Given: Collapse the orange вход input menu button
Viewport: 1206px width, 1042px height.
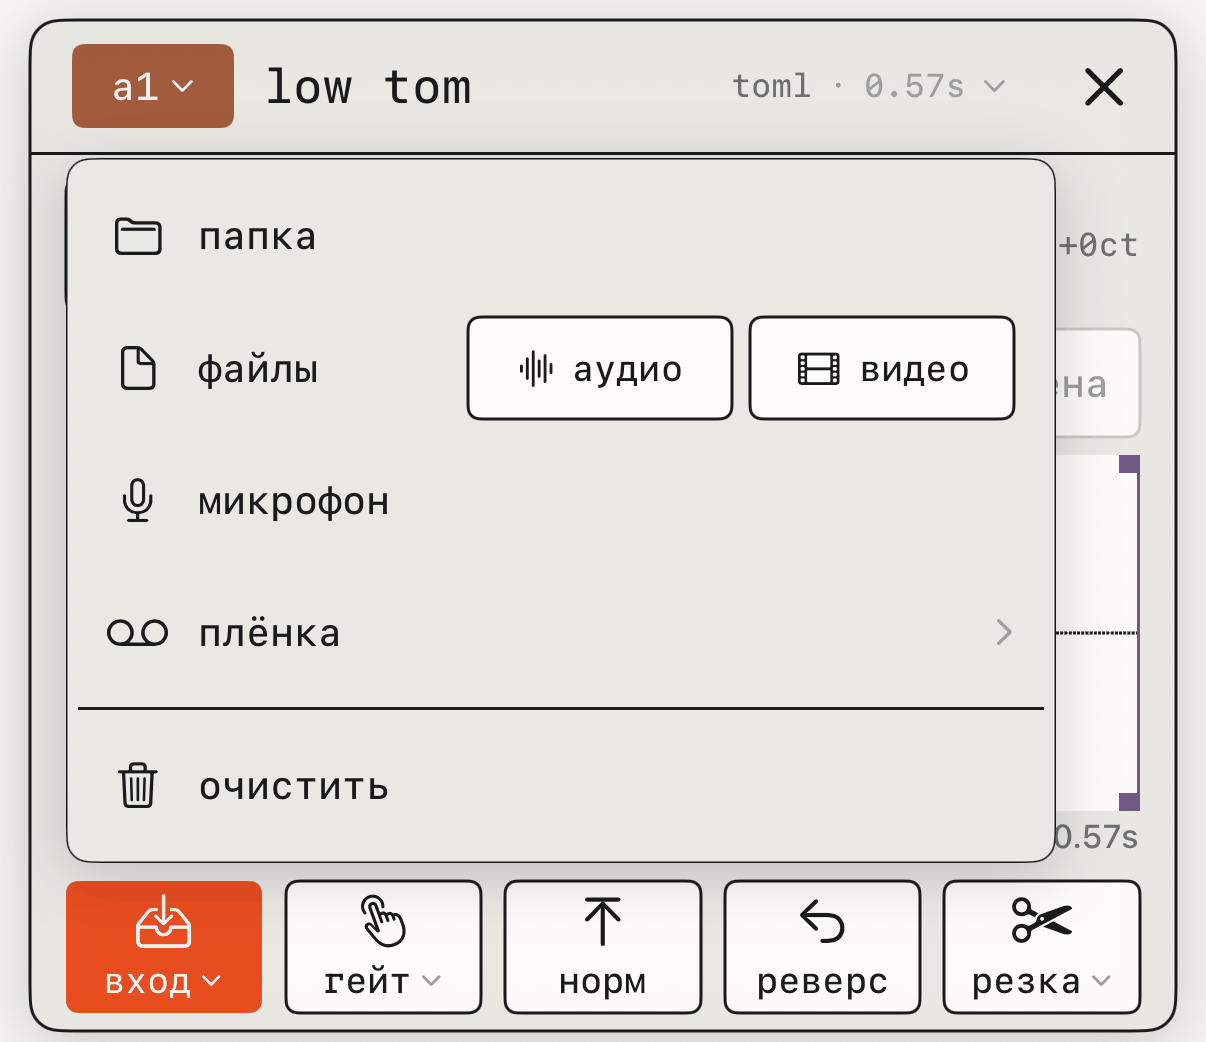Looking at the screenshot, I should pyautogui.click(x=164, y=947).
